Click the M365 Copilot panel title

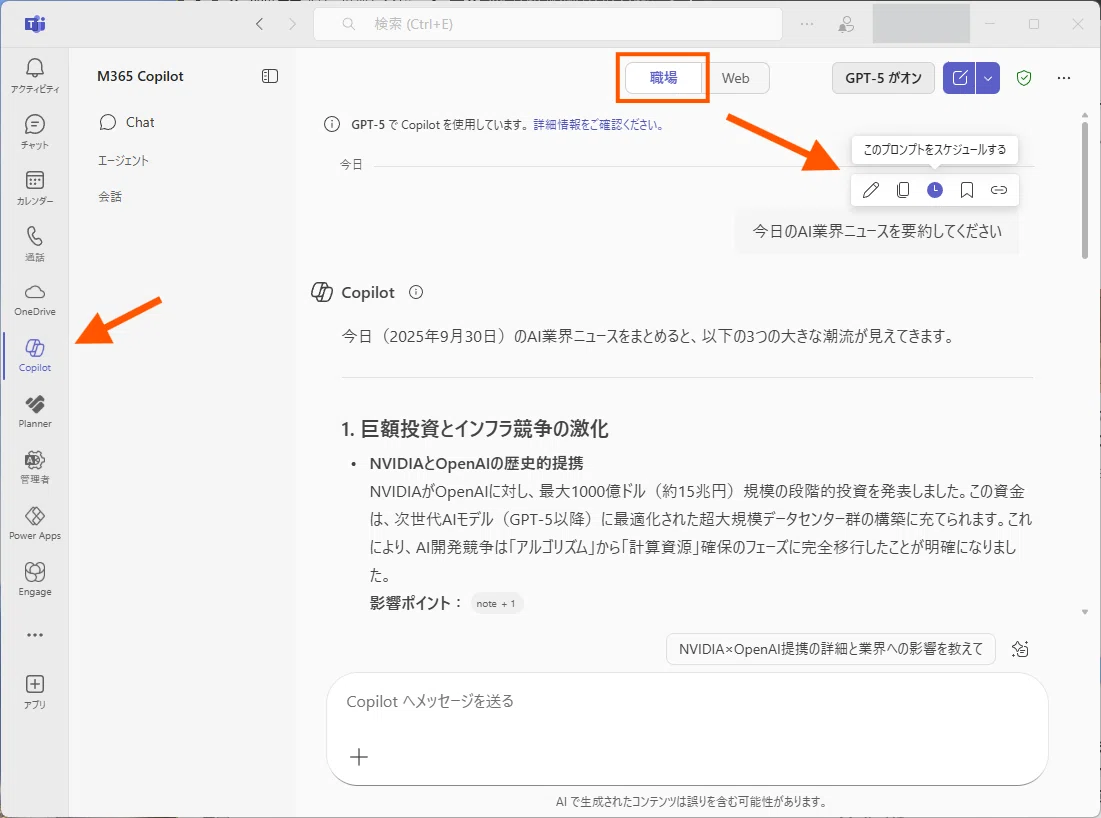[x=140, y=76]
